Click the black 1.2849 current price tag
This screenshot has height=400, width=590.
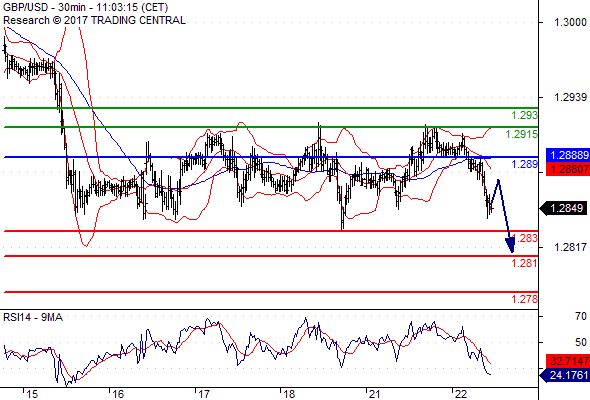tap(563, 208)
